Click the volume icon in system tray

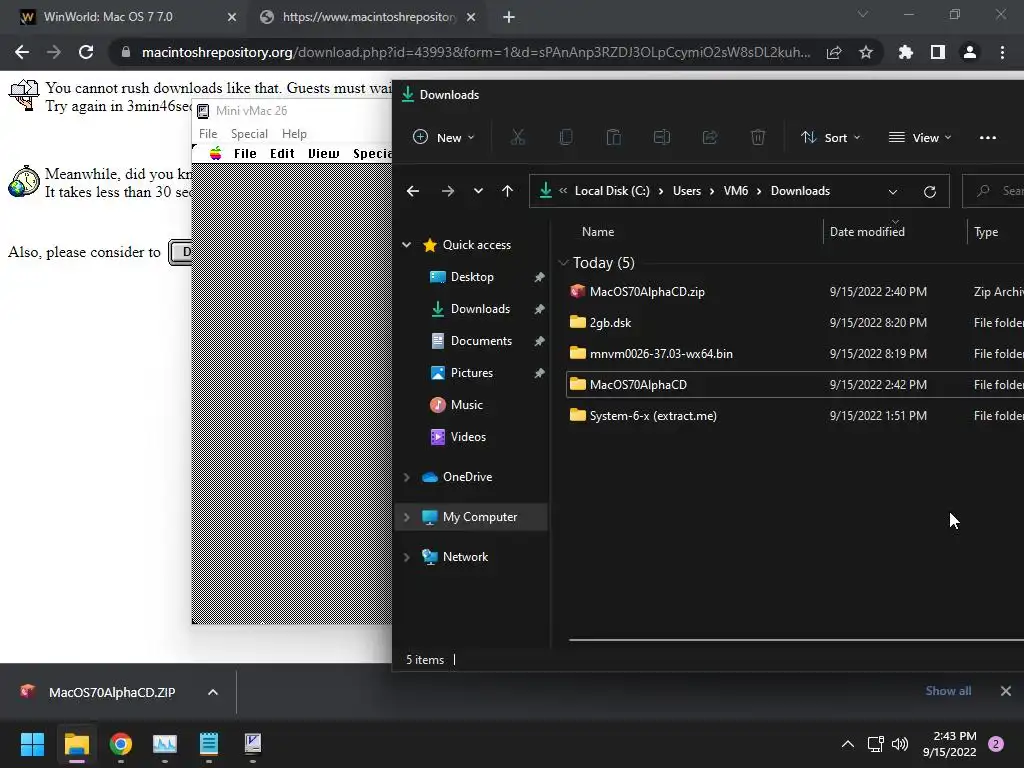point(900,744)
